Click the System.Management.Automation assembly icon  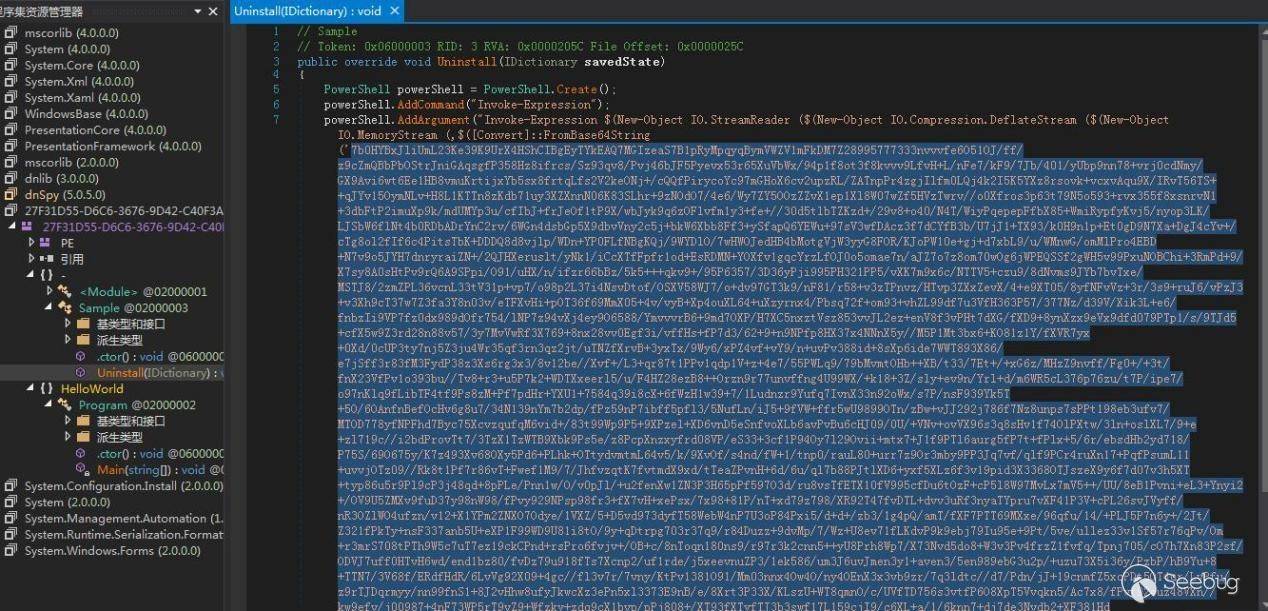(11, 519)
